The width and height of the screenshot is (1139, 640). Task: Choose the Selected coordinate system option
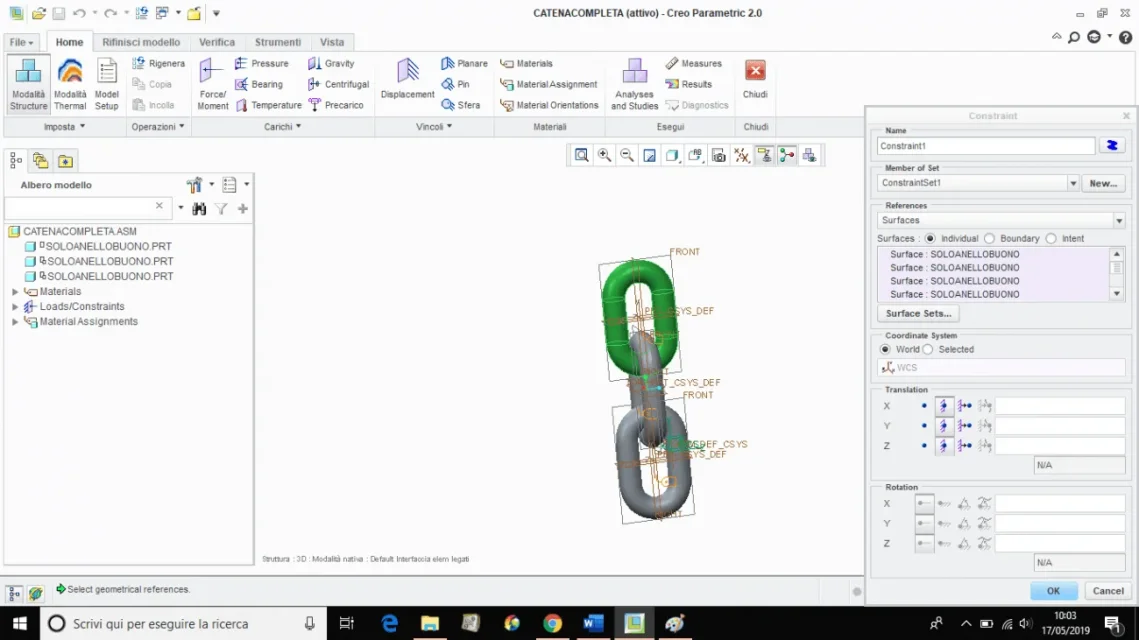click(928, 349)
